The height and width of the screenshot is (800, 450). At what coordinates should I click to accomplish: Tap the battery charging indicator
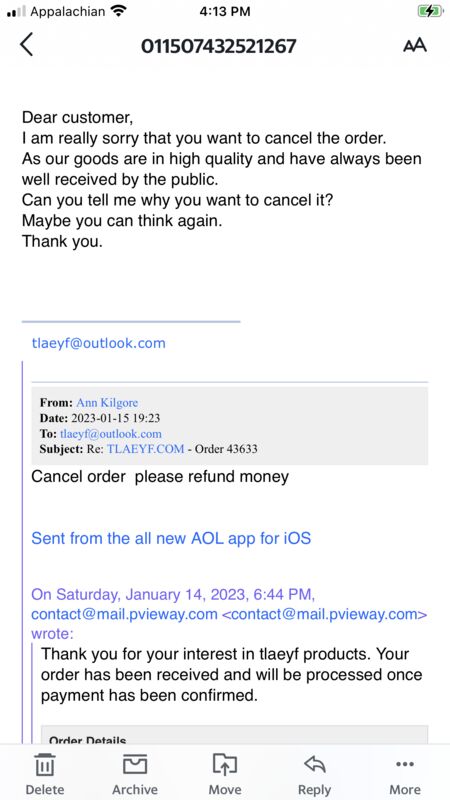(x=430, y=11)
